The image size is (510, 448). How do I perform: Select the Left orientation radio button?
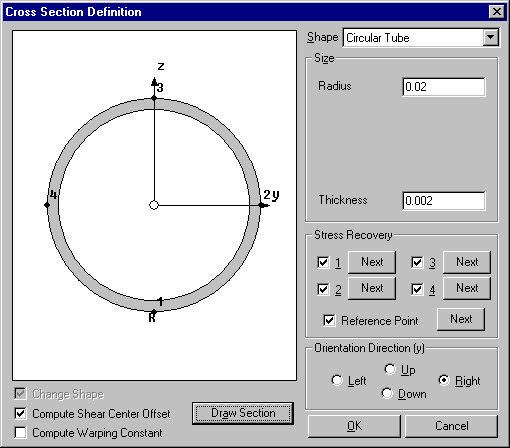click(337, 380)
